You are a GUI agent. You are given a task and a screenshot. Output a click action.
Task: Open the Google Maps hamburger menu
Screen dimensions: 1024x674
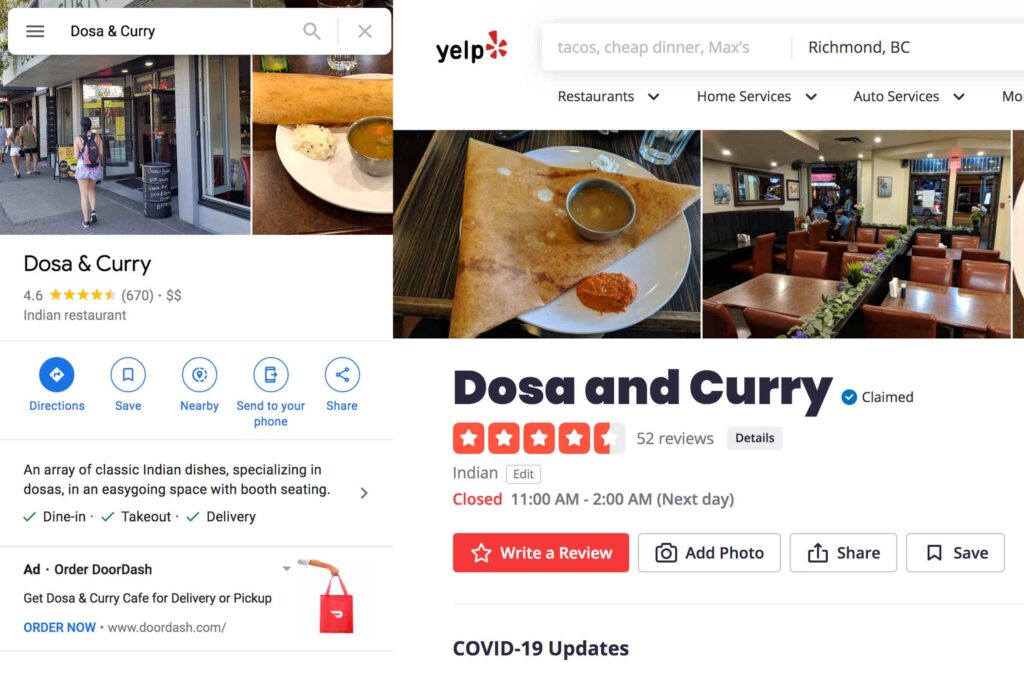point(35,31)
